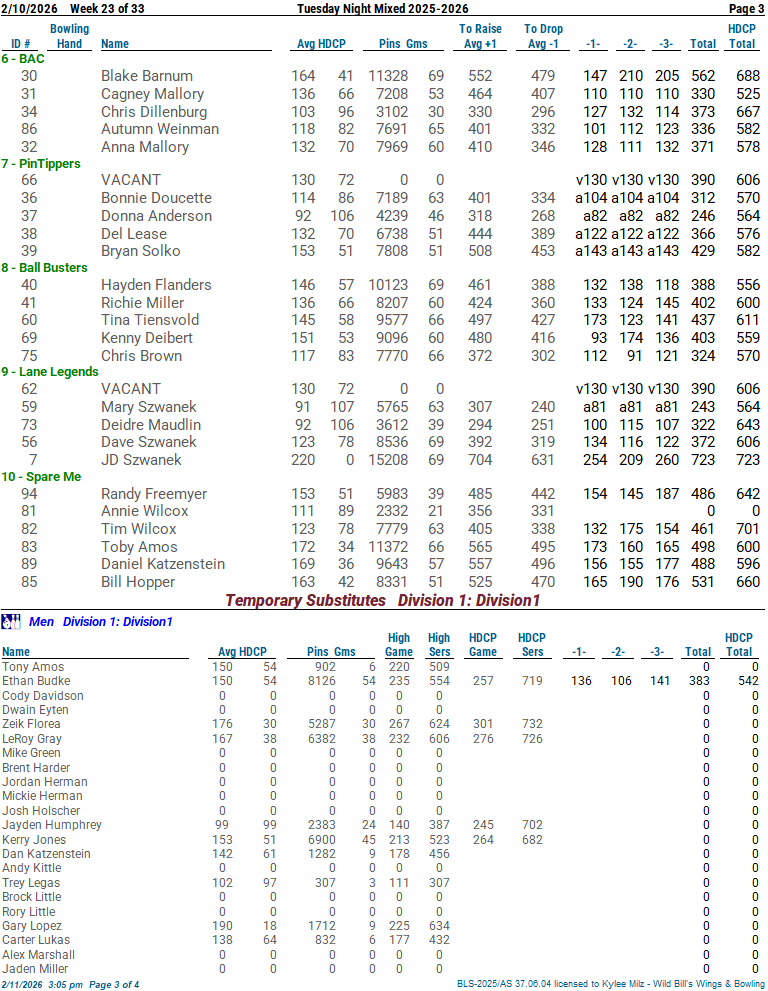Click bowler name Blake Barnum

click(x=147, y=76)
